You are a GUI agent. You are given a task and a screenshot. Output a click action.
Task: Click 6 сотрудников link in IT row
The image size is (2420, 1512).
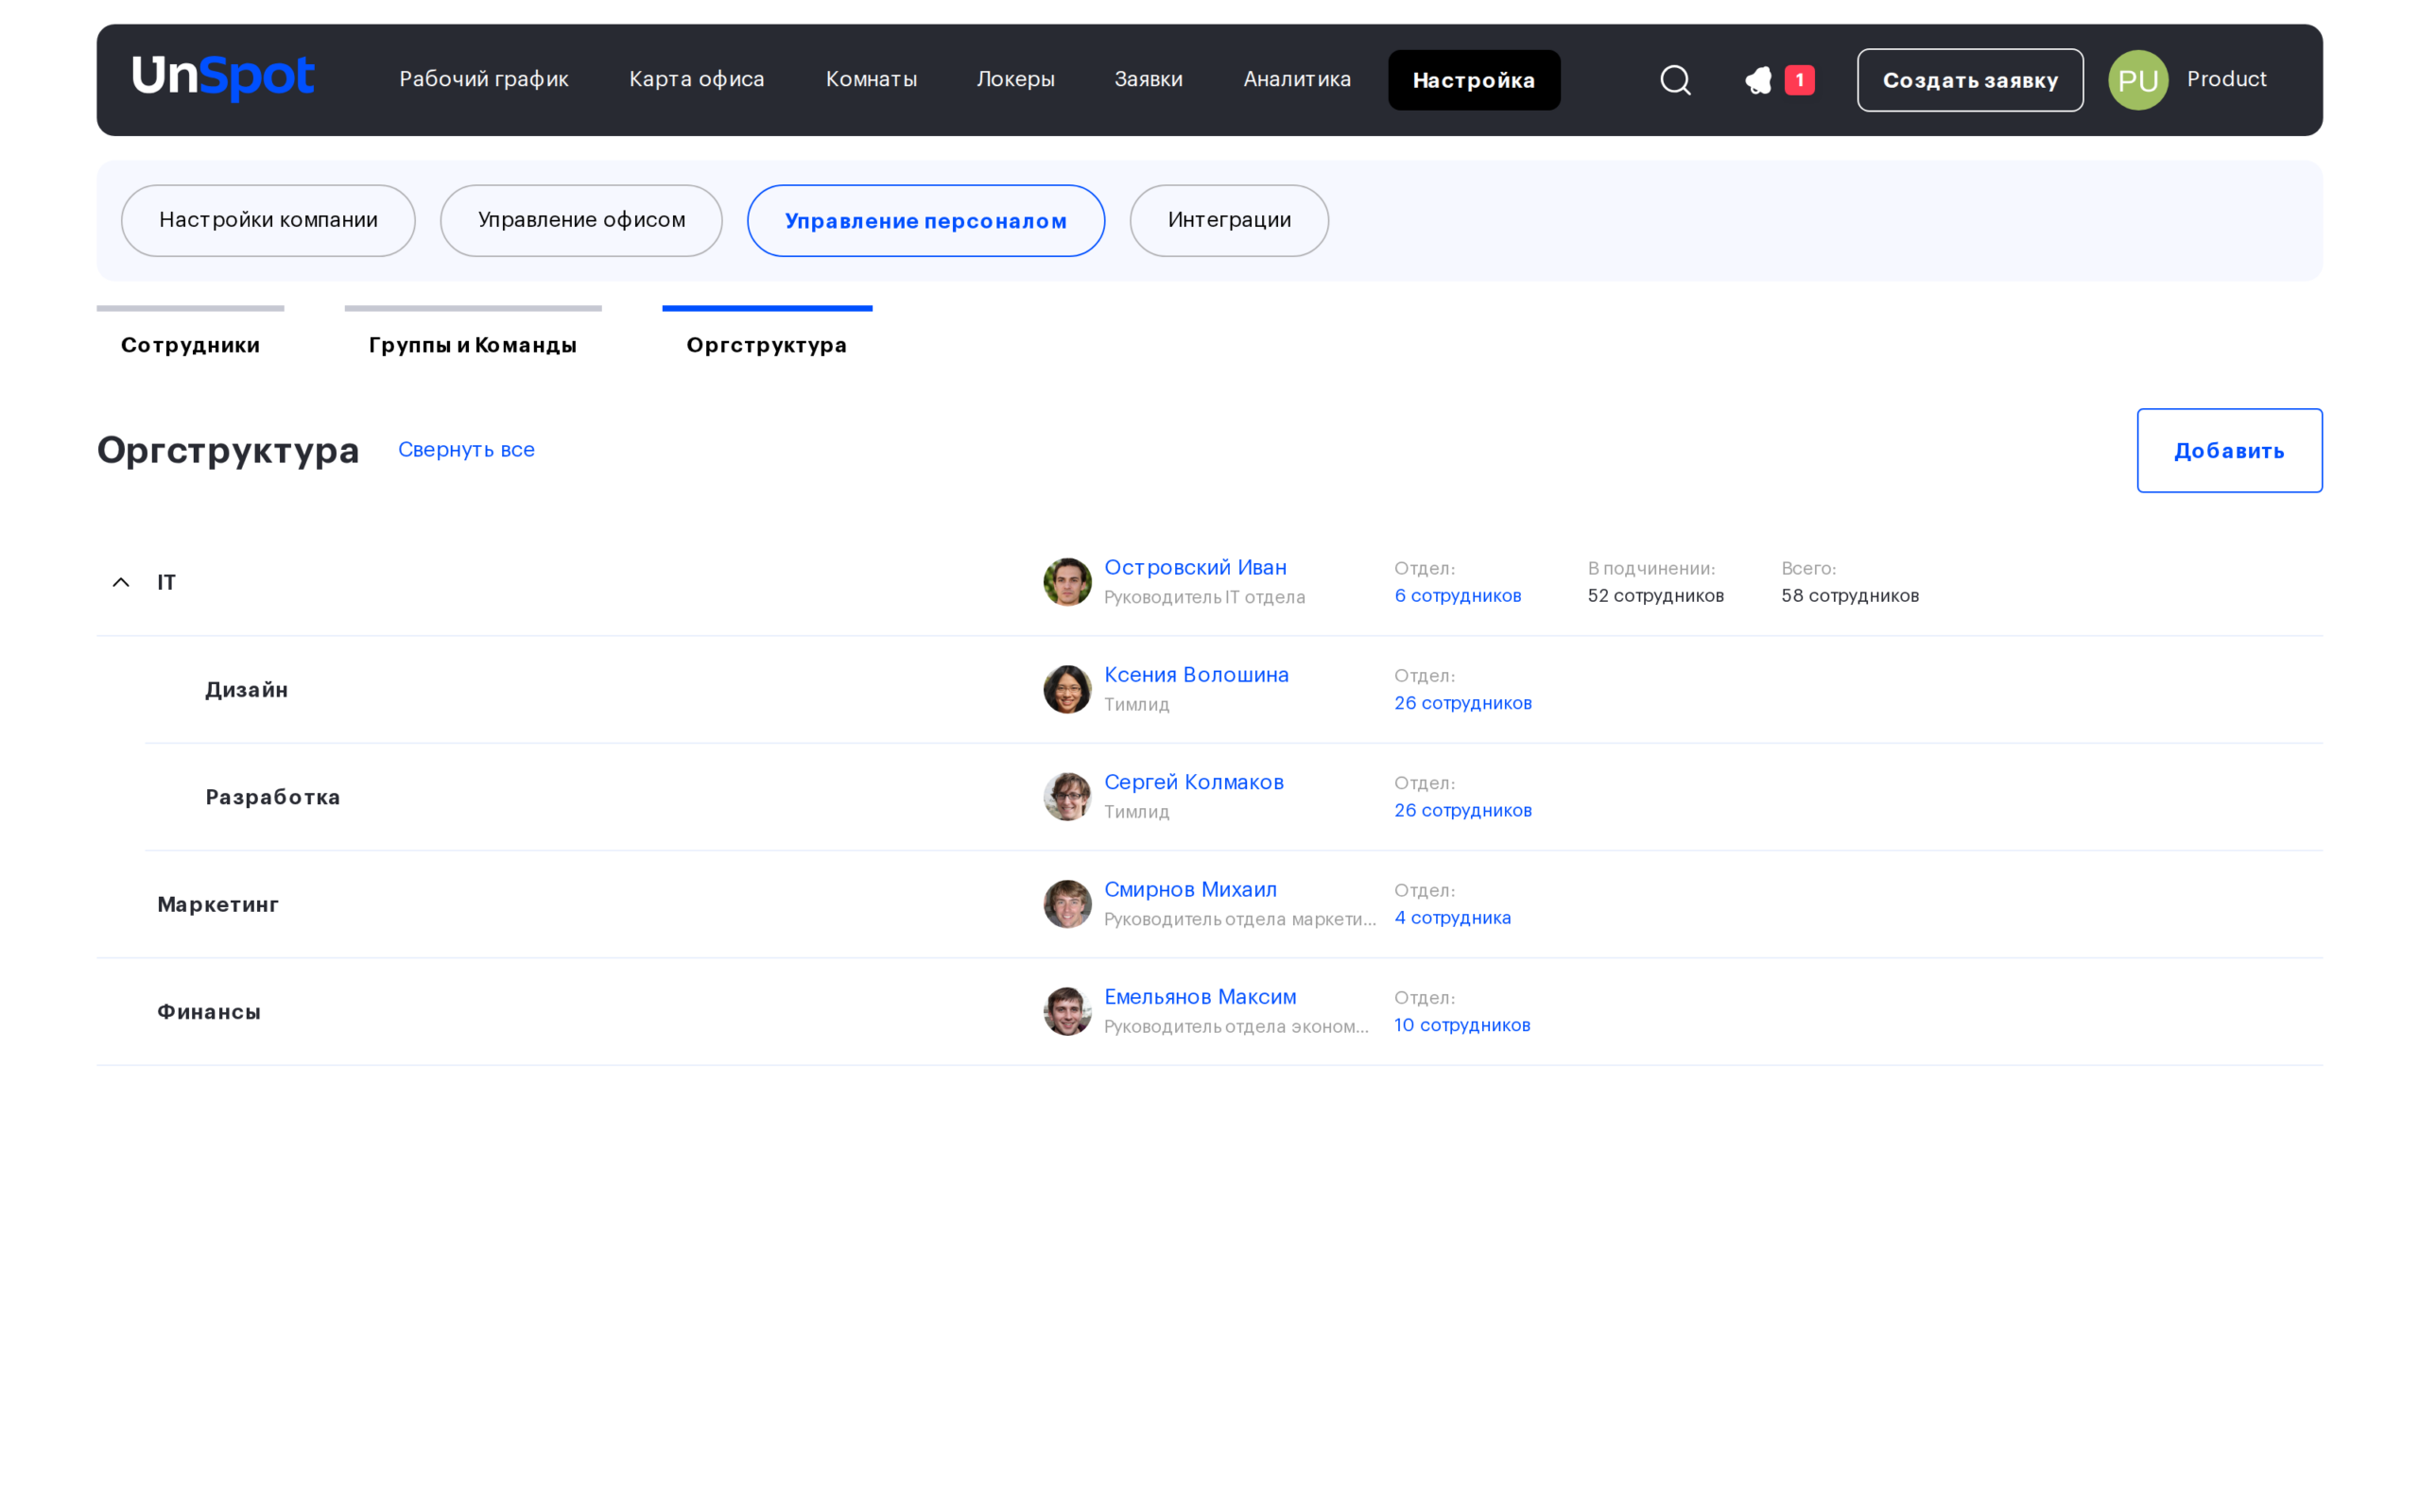tap(1458, 595)
